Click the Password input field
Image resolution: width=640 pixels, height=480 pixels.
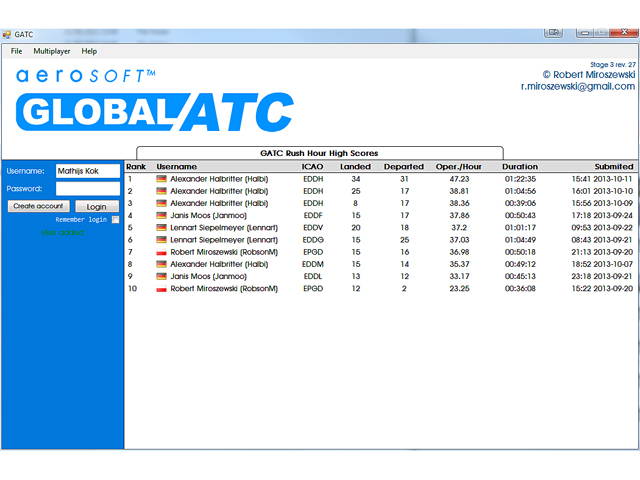coord(88,189)
